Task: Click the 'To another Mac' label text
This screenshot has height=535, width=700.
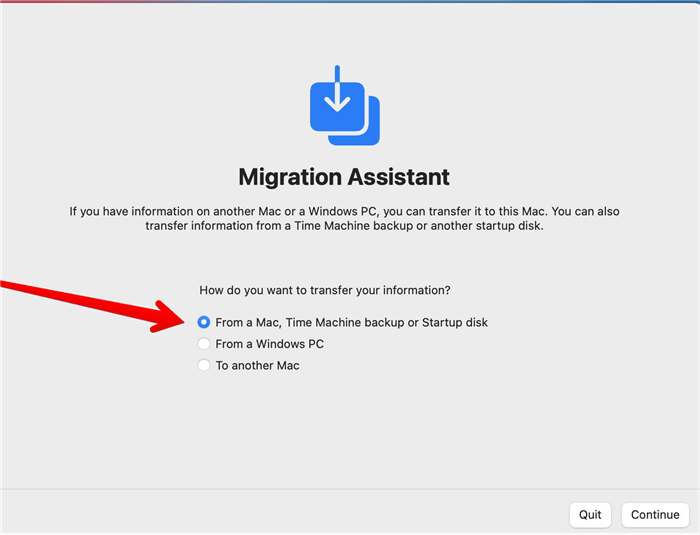Action: point(257,366)
